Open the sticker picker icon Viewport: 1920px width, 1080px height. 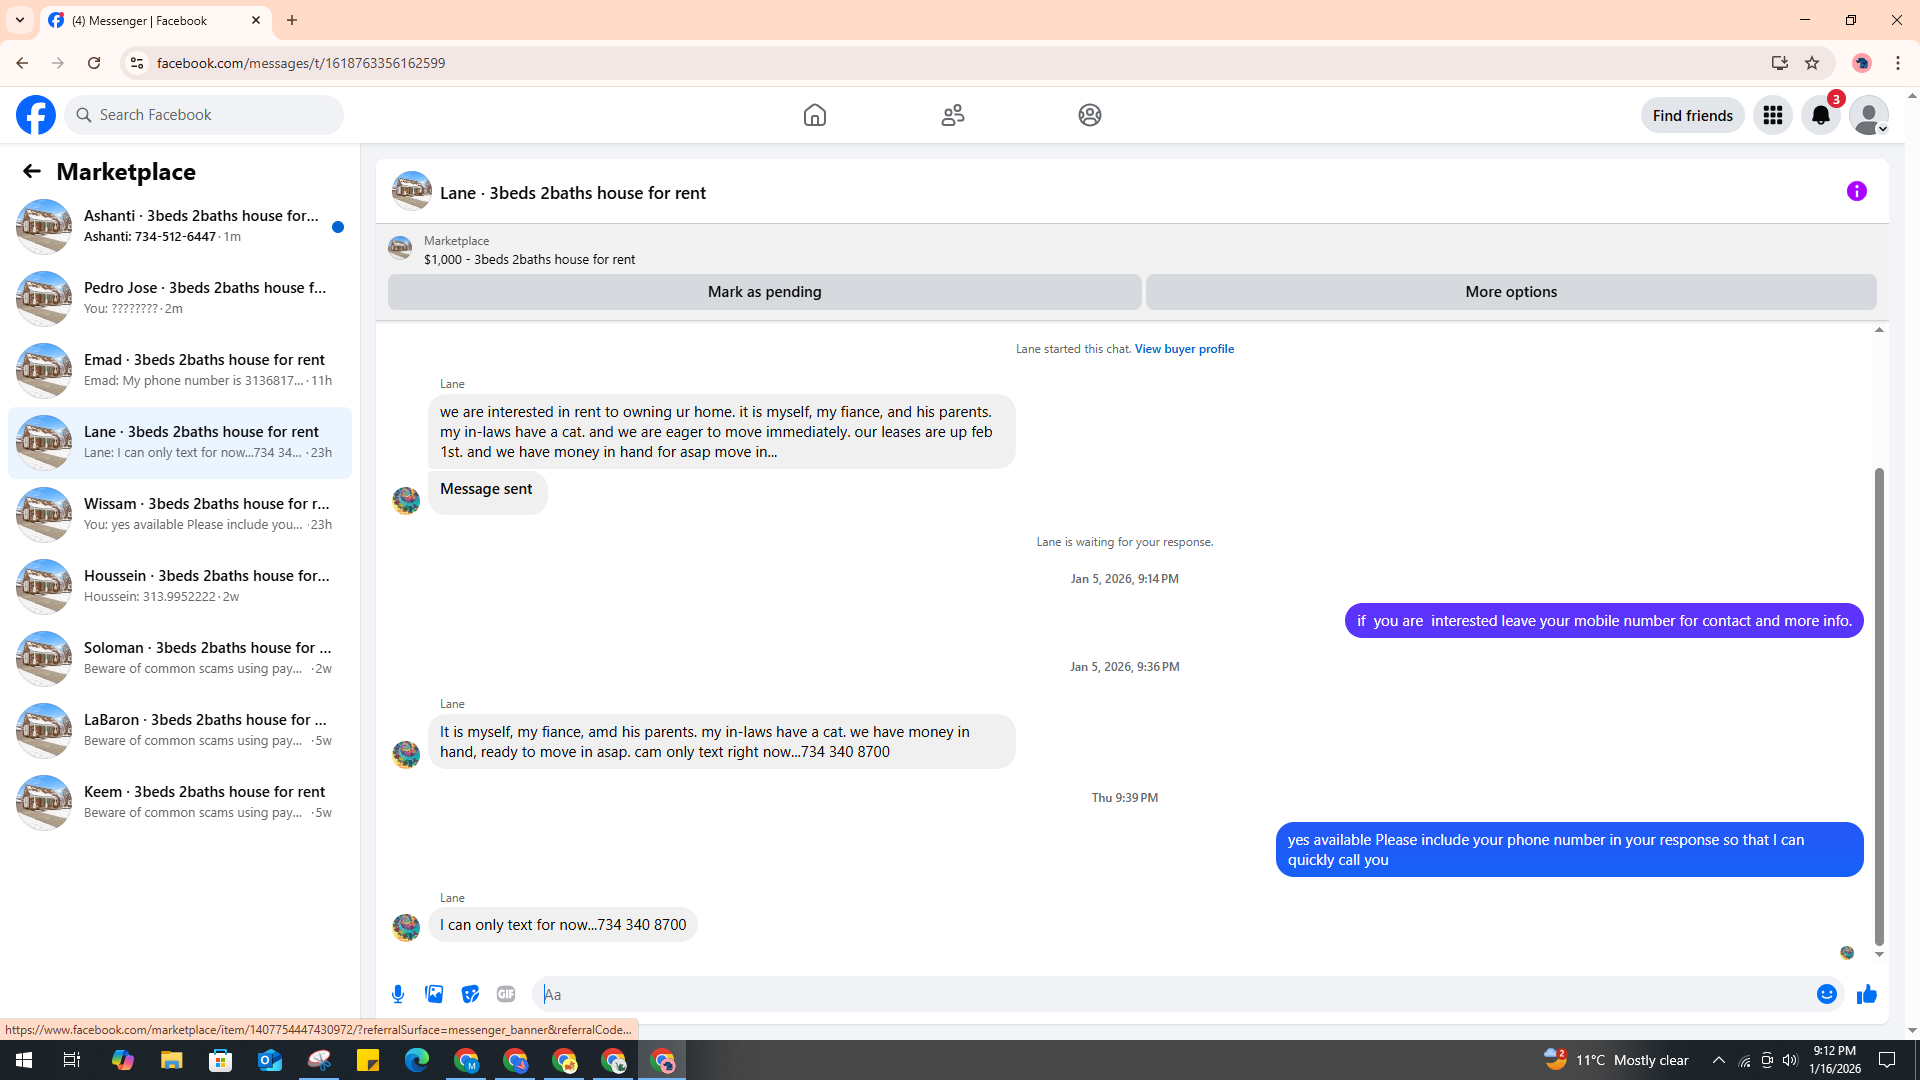pyautogui.click(x=470, y=994)
